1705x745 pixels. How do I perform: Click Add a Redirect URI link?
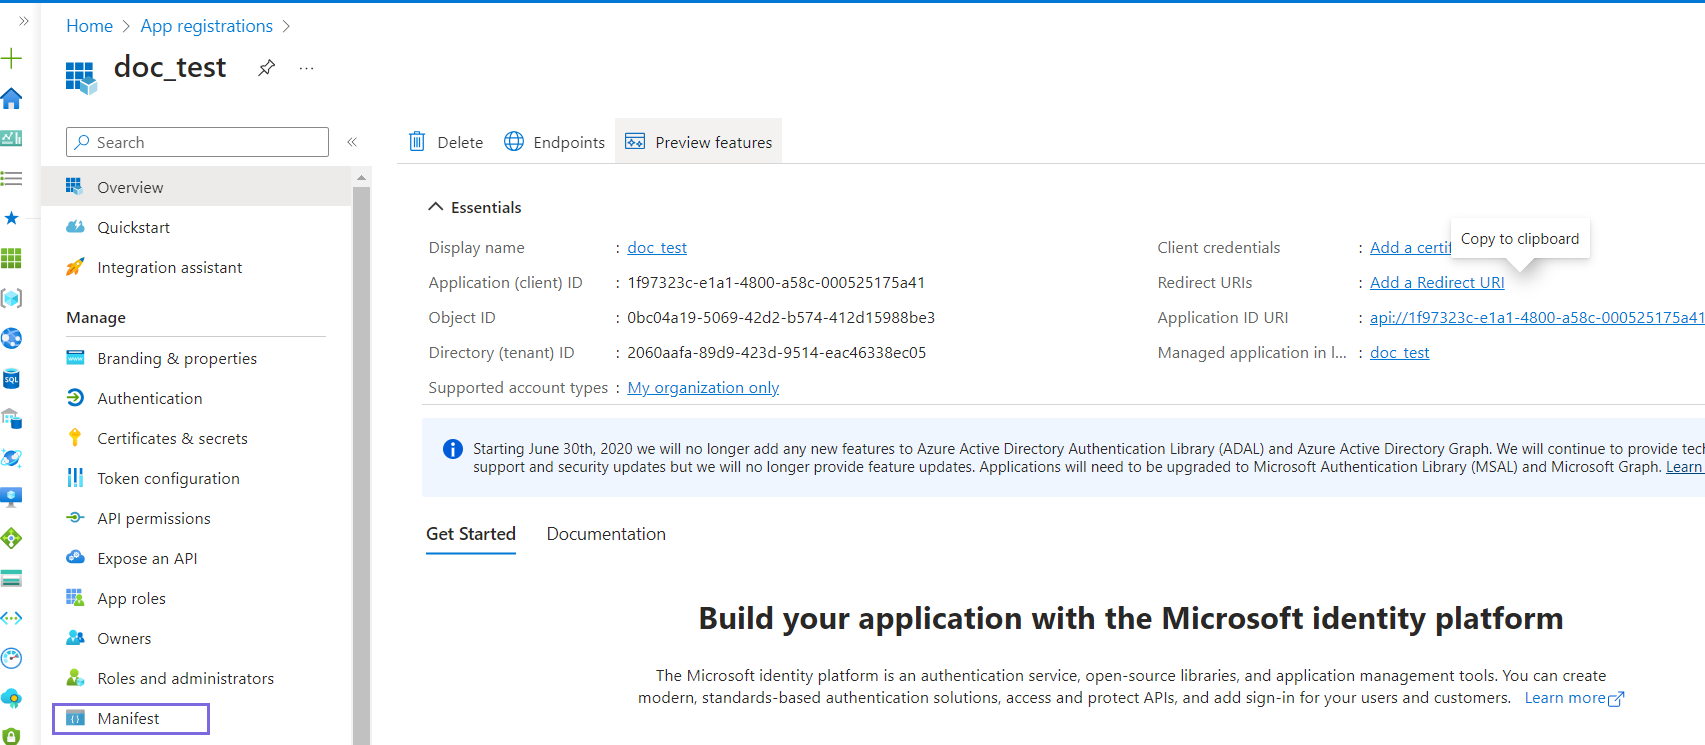pos(1437,282)
